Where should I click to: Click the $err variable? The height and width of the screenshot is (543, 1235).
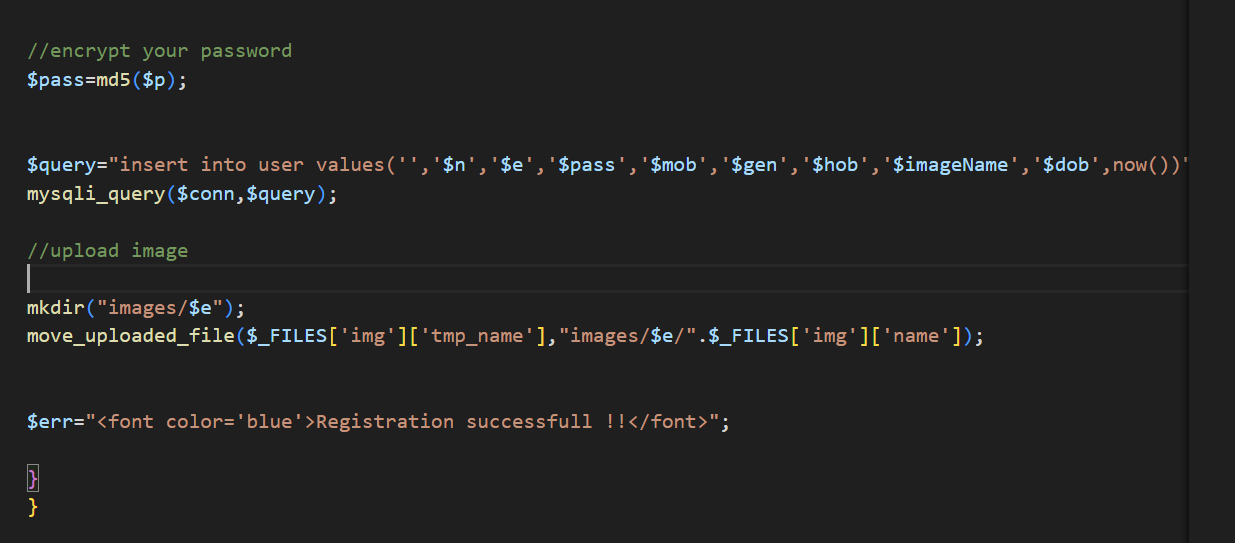click(x=50, y=422)
